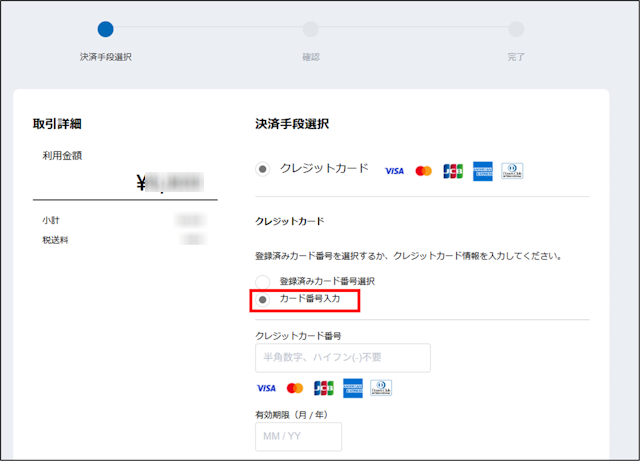The width and height of the screenshot is (640, 461).
Task: Click the JCB logo beside クレジットカード option
Action: click(x=453, y=171)
